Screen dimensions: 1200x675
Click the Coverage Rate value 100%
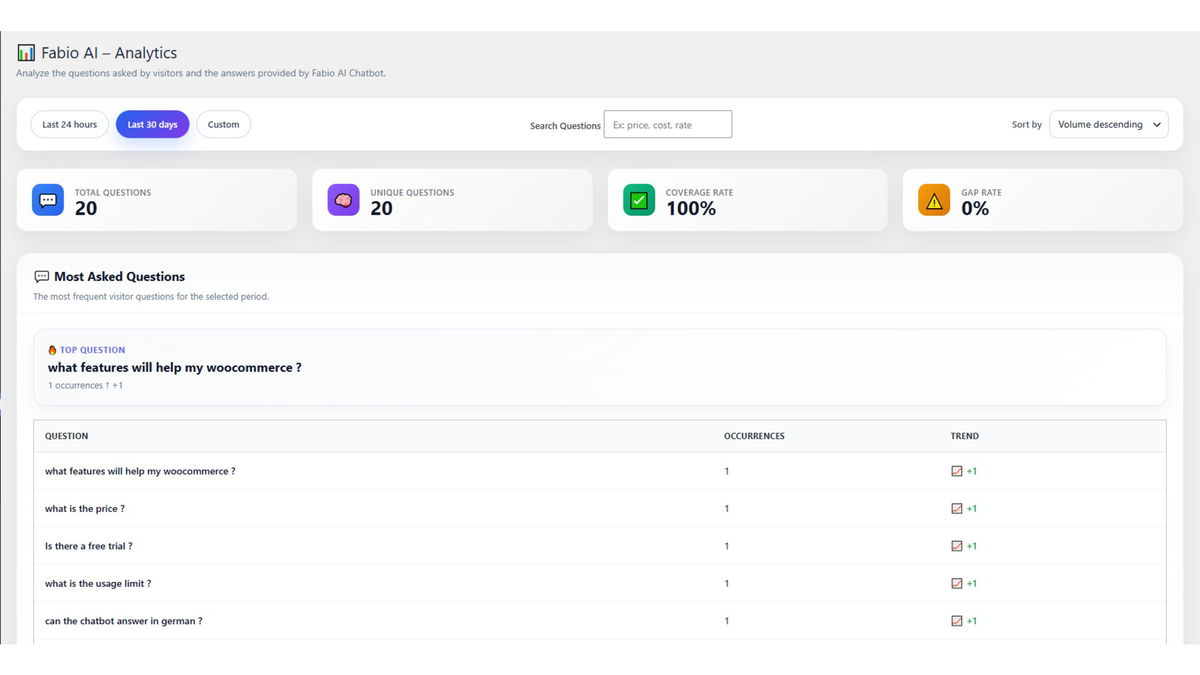point(691,208)
